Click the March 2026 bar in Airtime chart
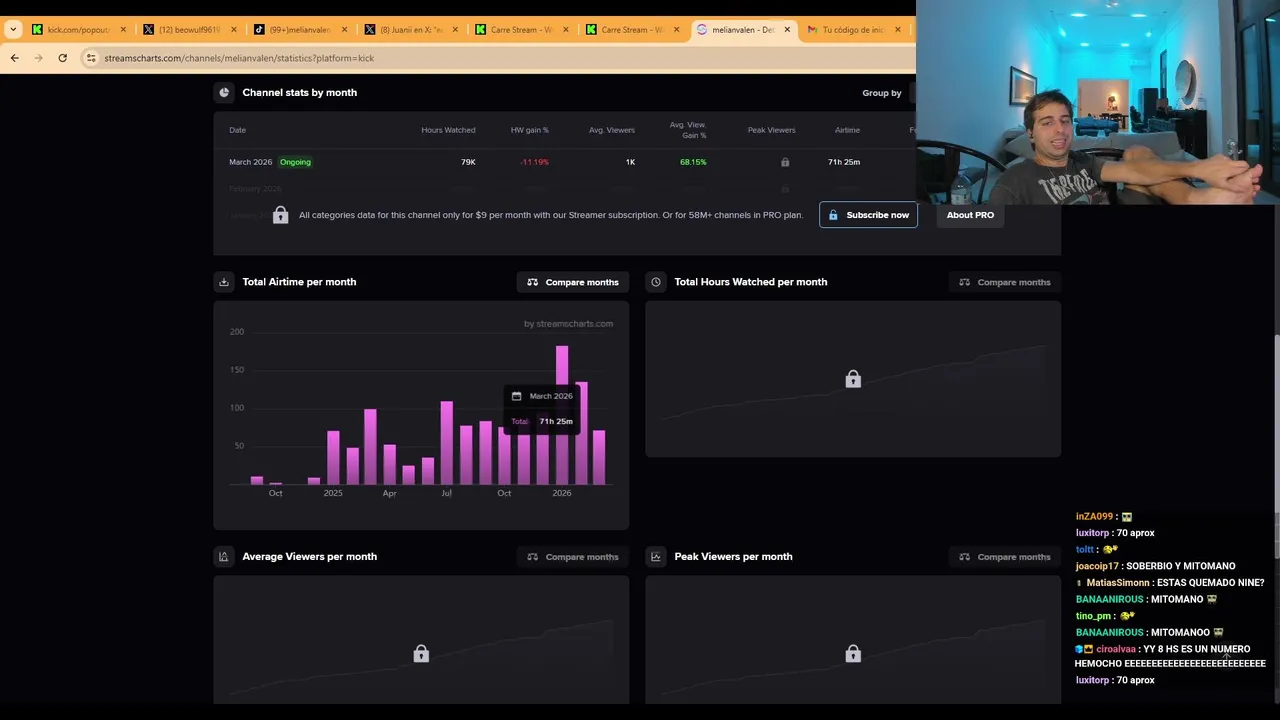Image resolution: width=1280 pixels, height=720 pixels. tap(599, 457)
